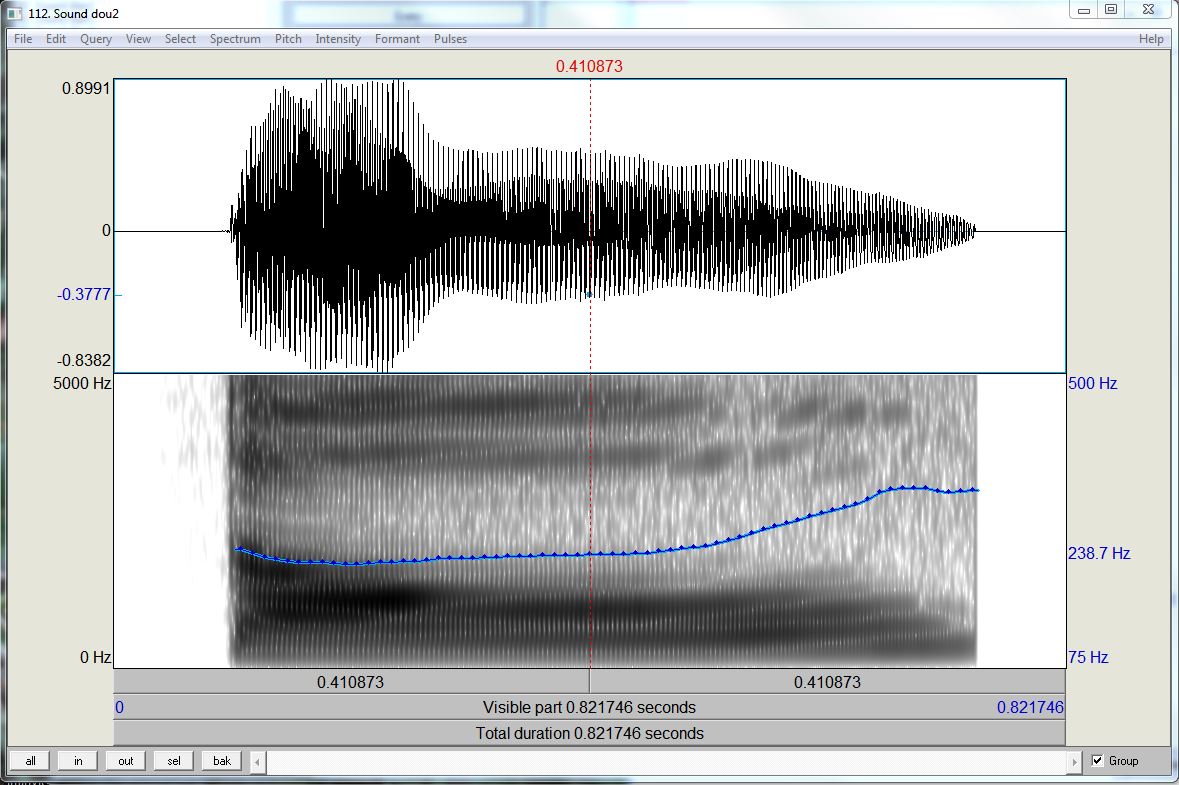Viewport: 1179px width, 785px height.
Task: Click the window start time 0
Action: click(120, 708)
